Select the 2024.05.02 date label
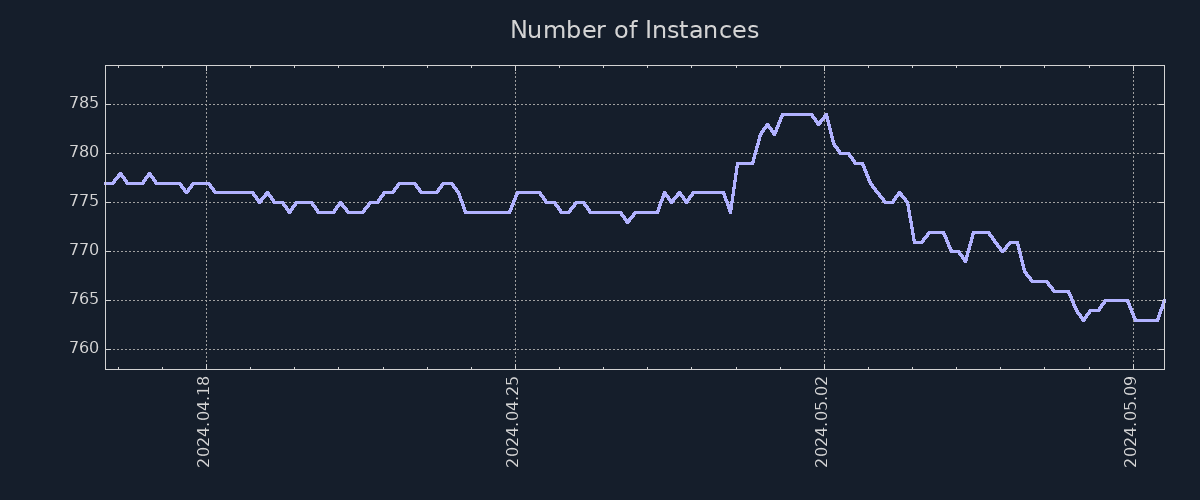Viewport: 1200px width, 500px height. pos(824,421)
